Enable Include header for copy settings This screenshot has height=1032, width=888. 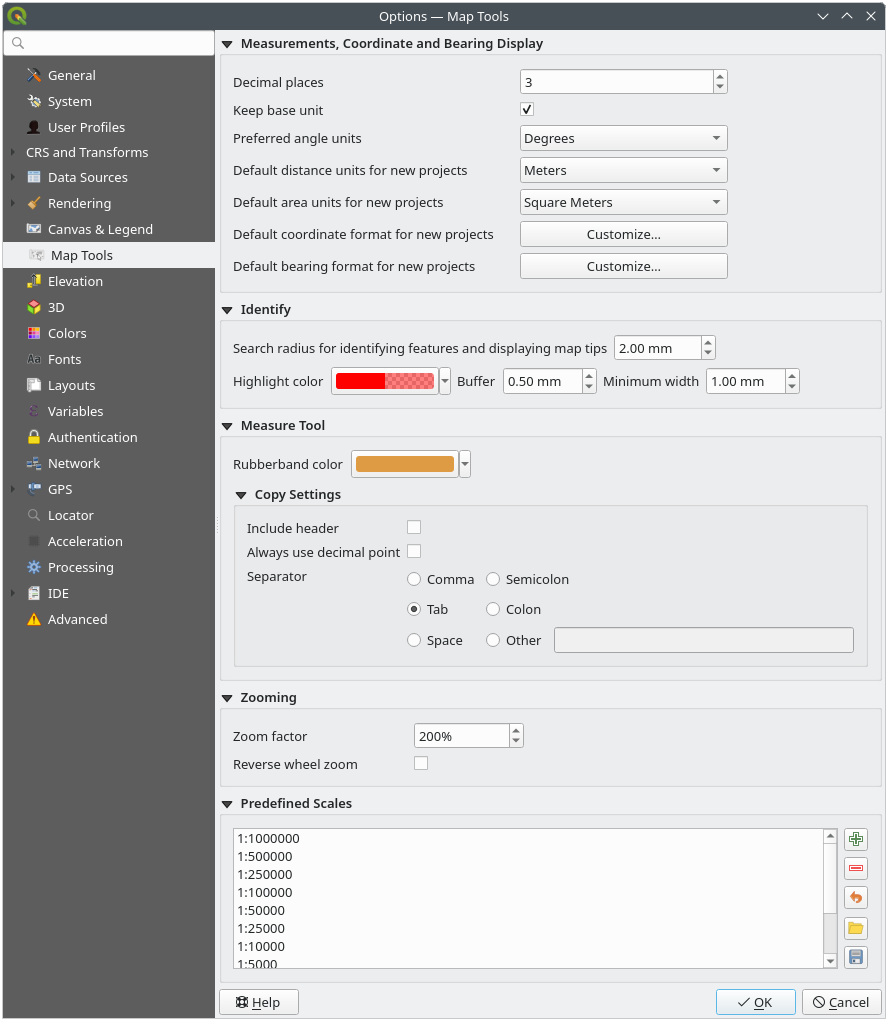click(415, 527)
